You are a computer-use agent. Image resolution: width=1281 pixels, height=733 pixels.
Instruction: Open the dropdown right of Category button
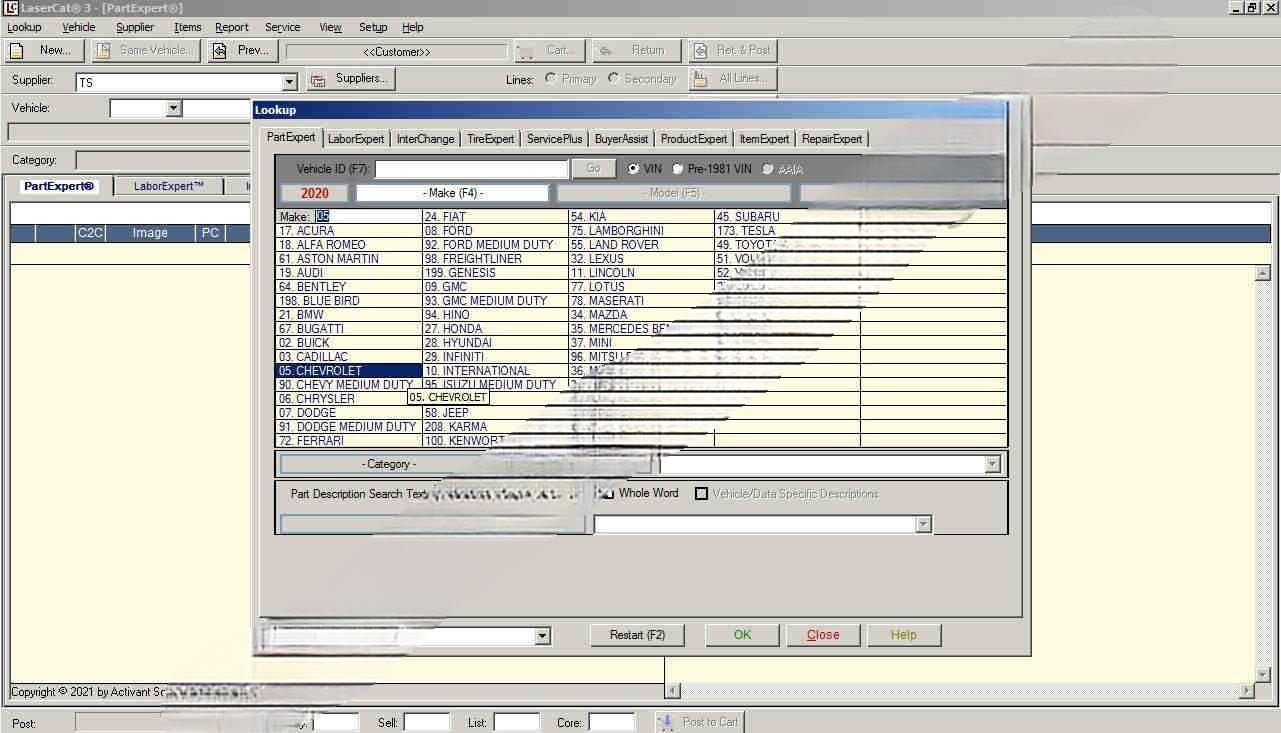(x=992, y=464)
